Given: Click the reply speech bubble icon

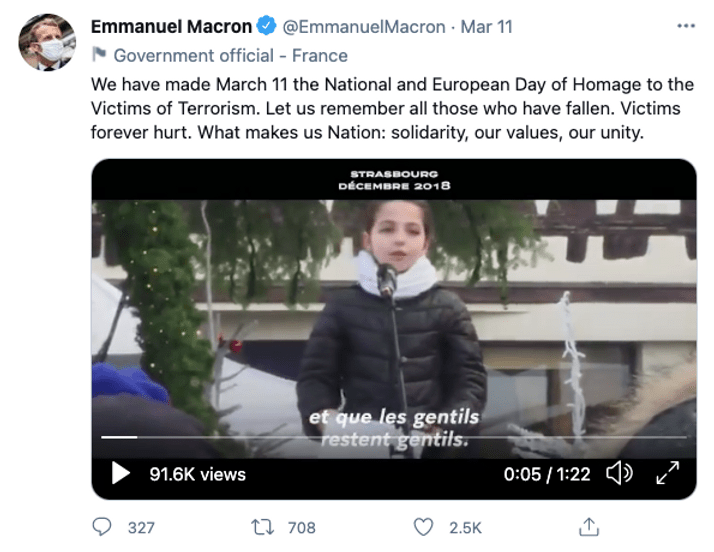Looking at the screenshot, I should point(102,526).
